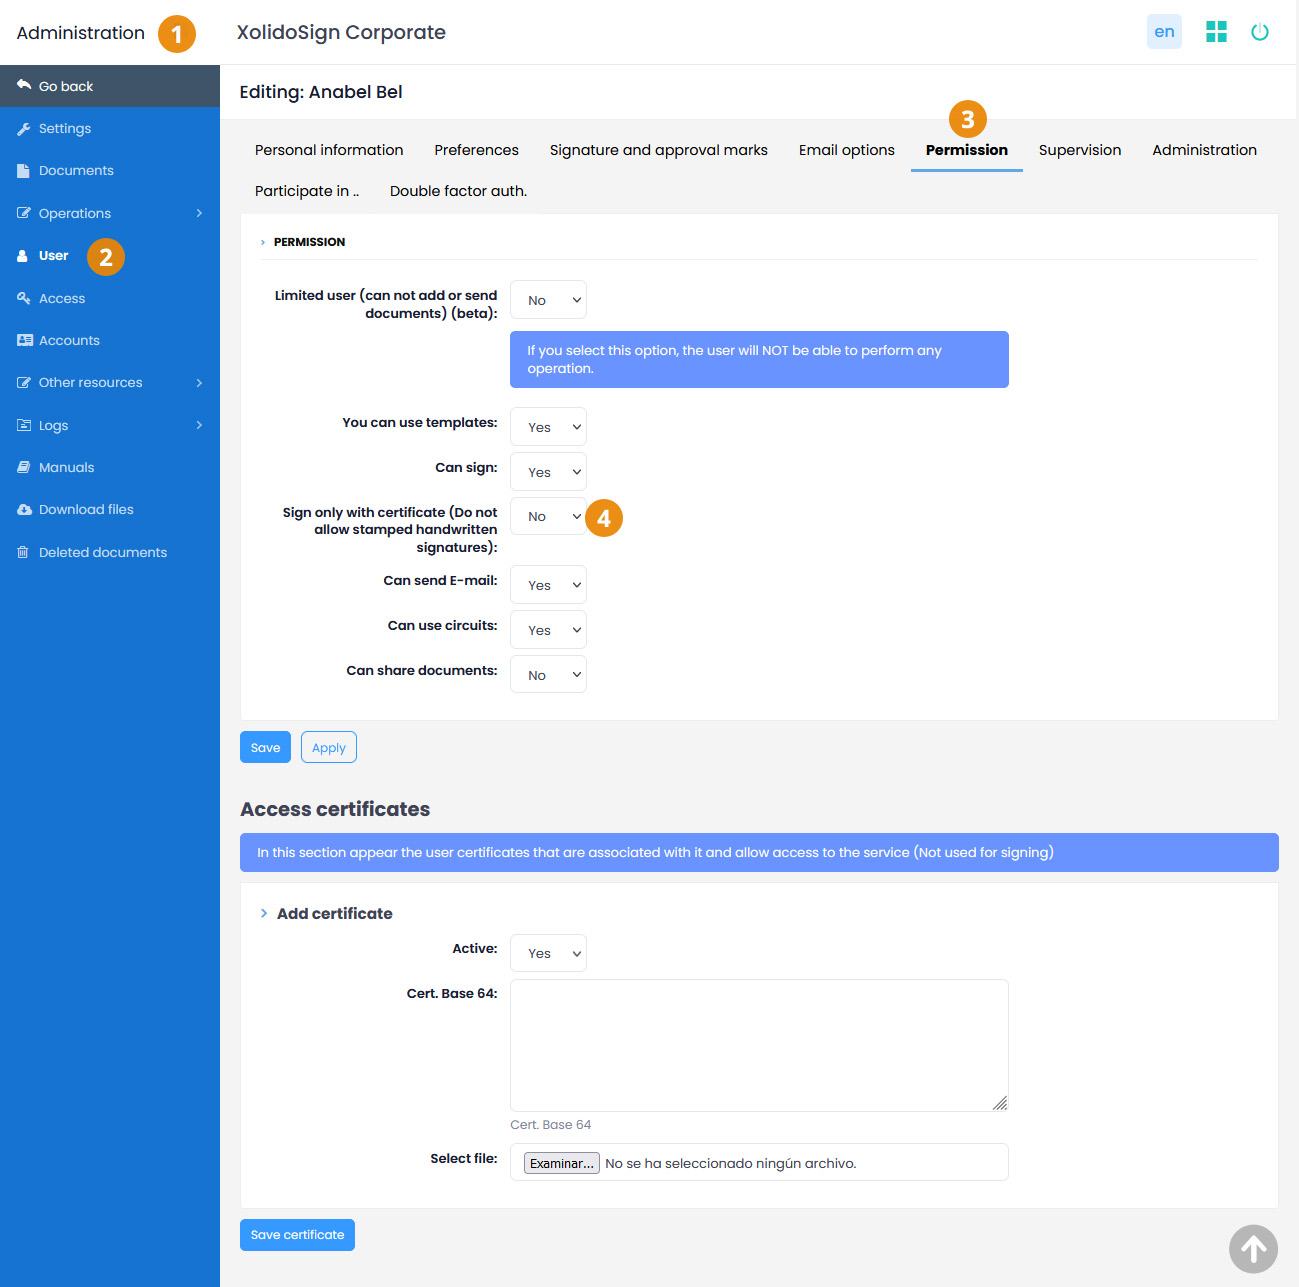The width and height of the screenshot is (1299, 1287).
Task: Open Documents in the sidebar menu
Action: (x=110, y=171)
